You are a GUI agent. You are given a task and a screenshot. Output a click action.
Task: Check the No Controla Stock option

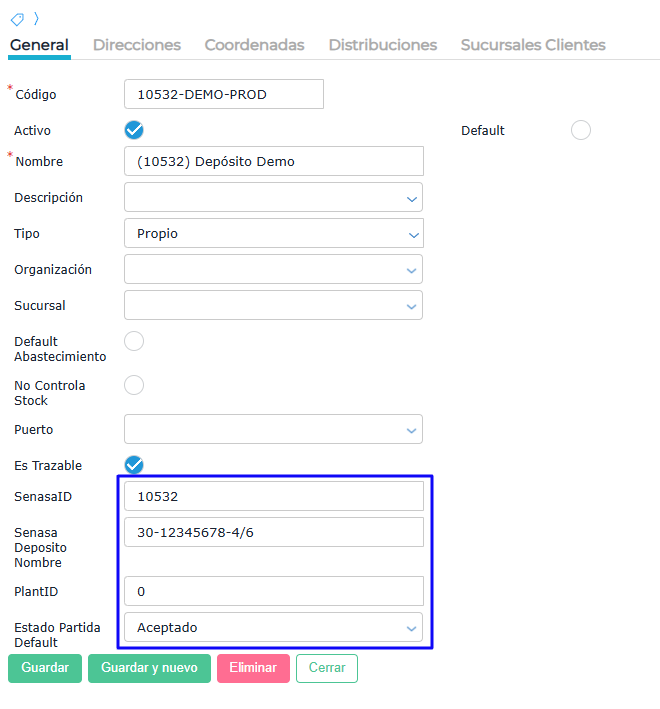tap(134, 385)
